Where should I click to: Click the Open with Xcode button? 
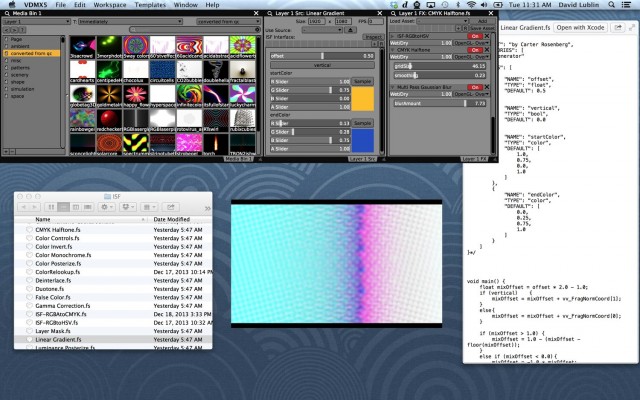(582, 27)
